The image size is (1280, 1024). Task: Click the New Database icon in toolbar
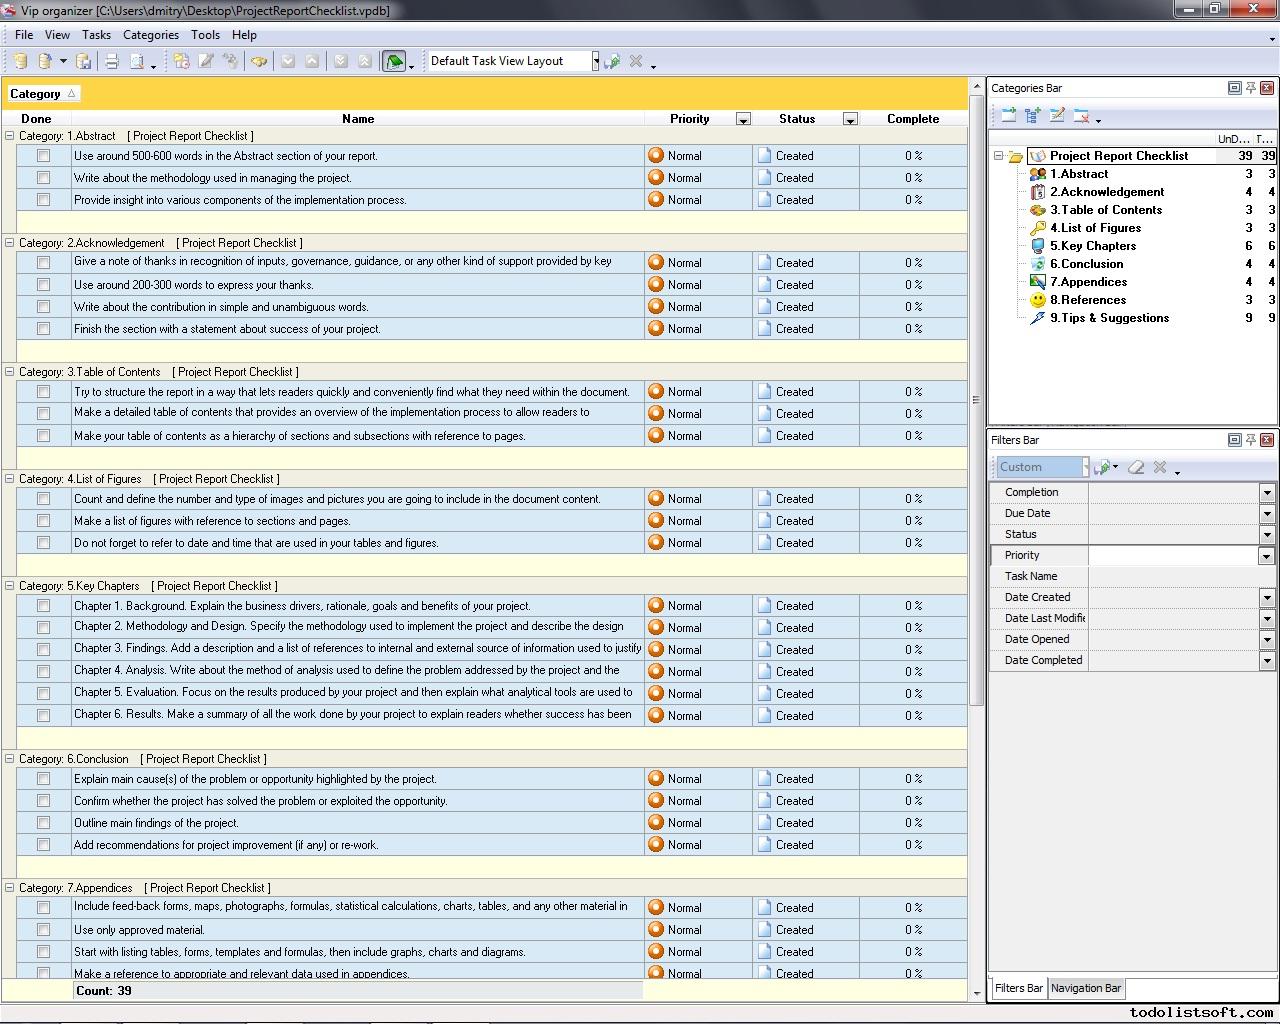[x=20, y=62]
